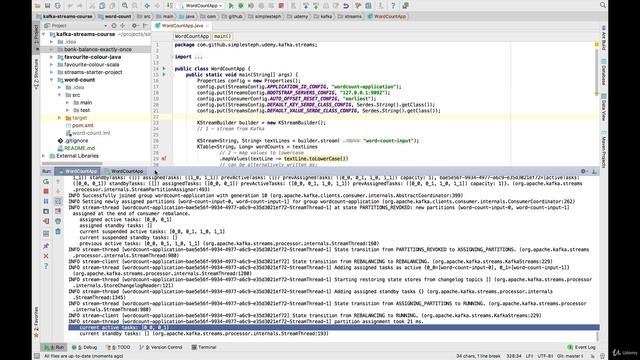Open the Version Control tab
The width and height of the screenshot is (640, 360).
[161, 347]
